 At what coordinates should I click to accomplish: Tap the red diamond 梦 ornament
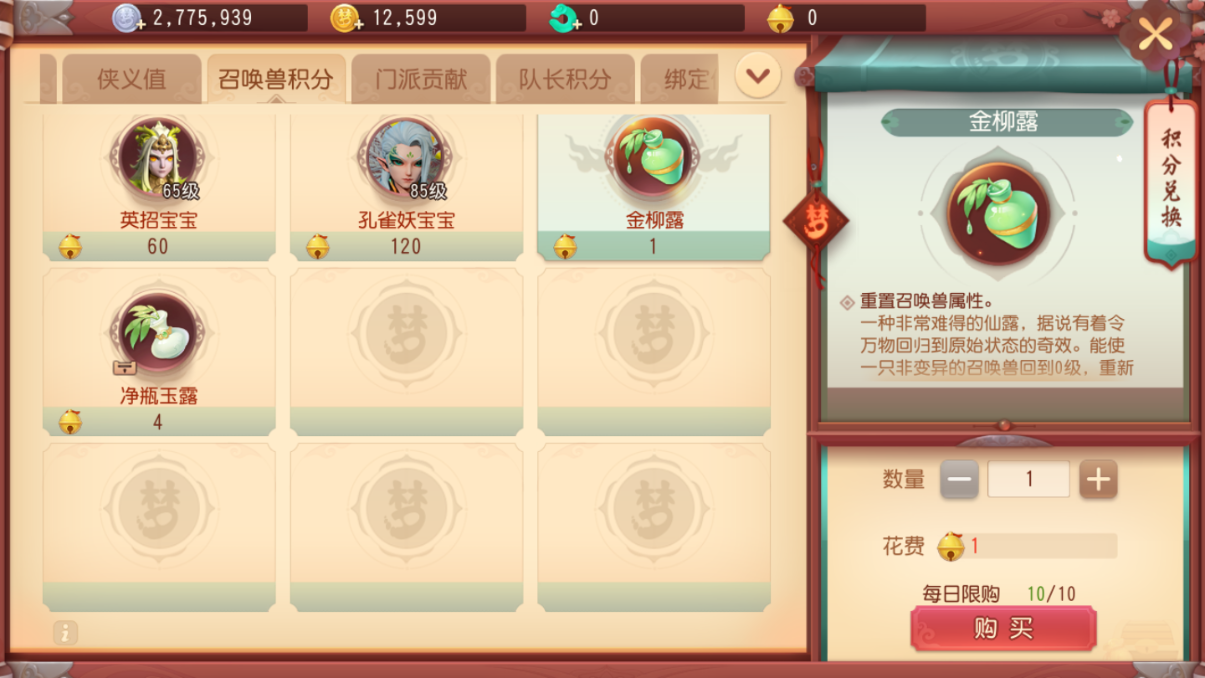[x=815, y=219]
